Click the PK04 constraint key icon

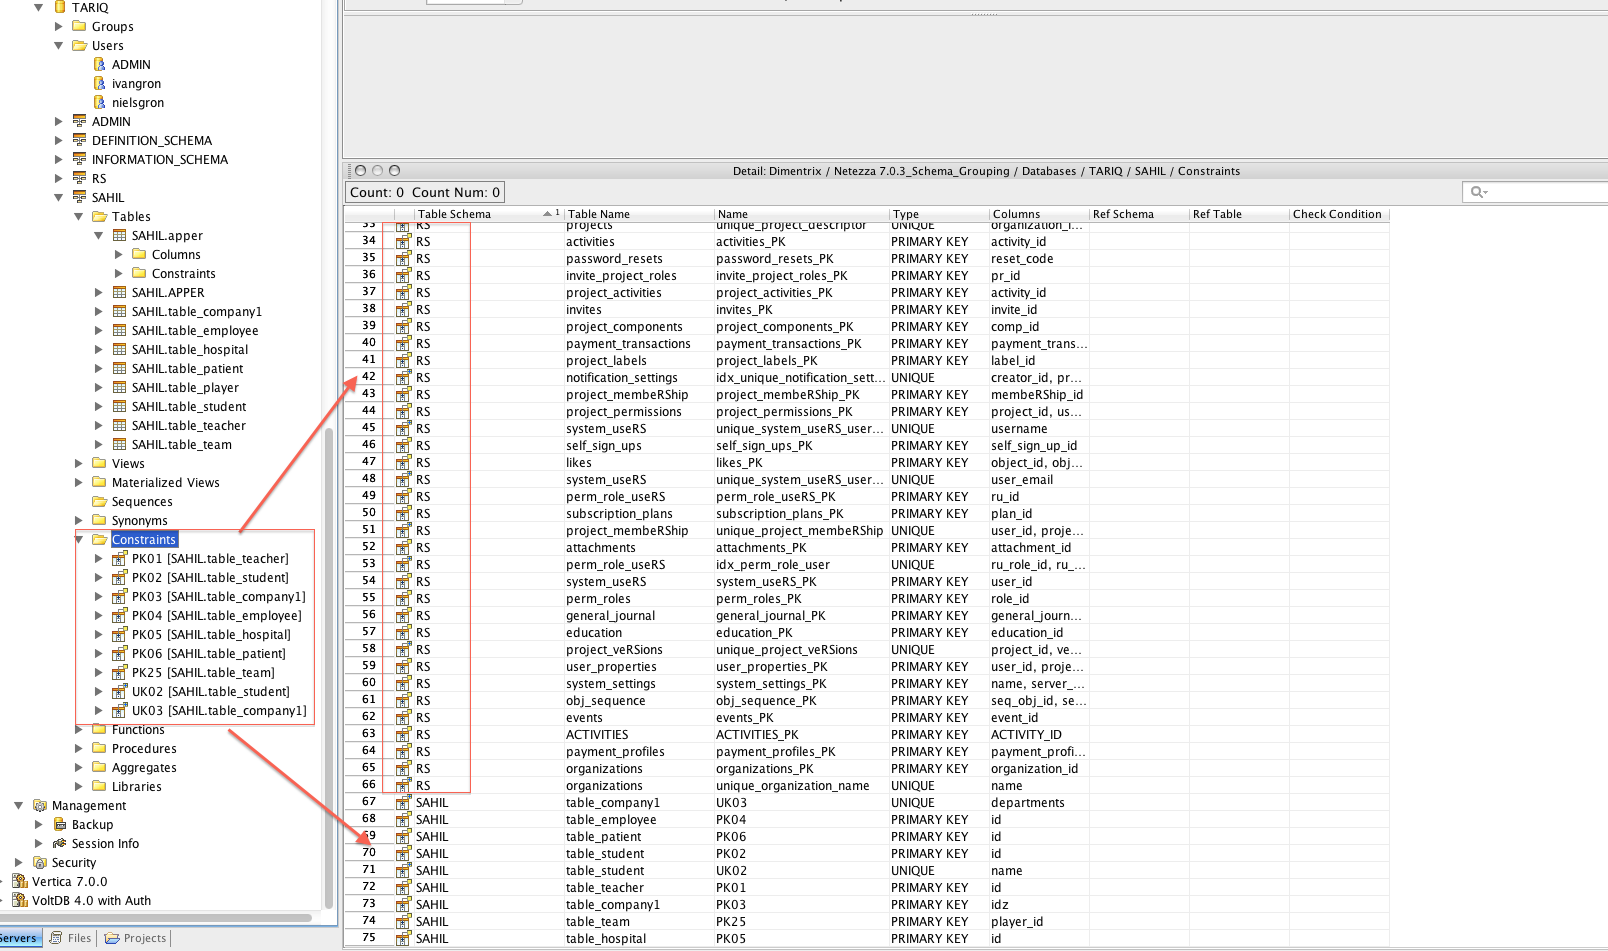pos(120,615)
